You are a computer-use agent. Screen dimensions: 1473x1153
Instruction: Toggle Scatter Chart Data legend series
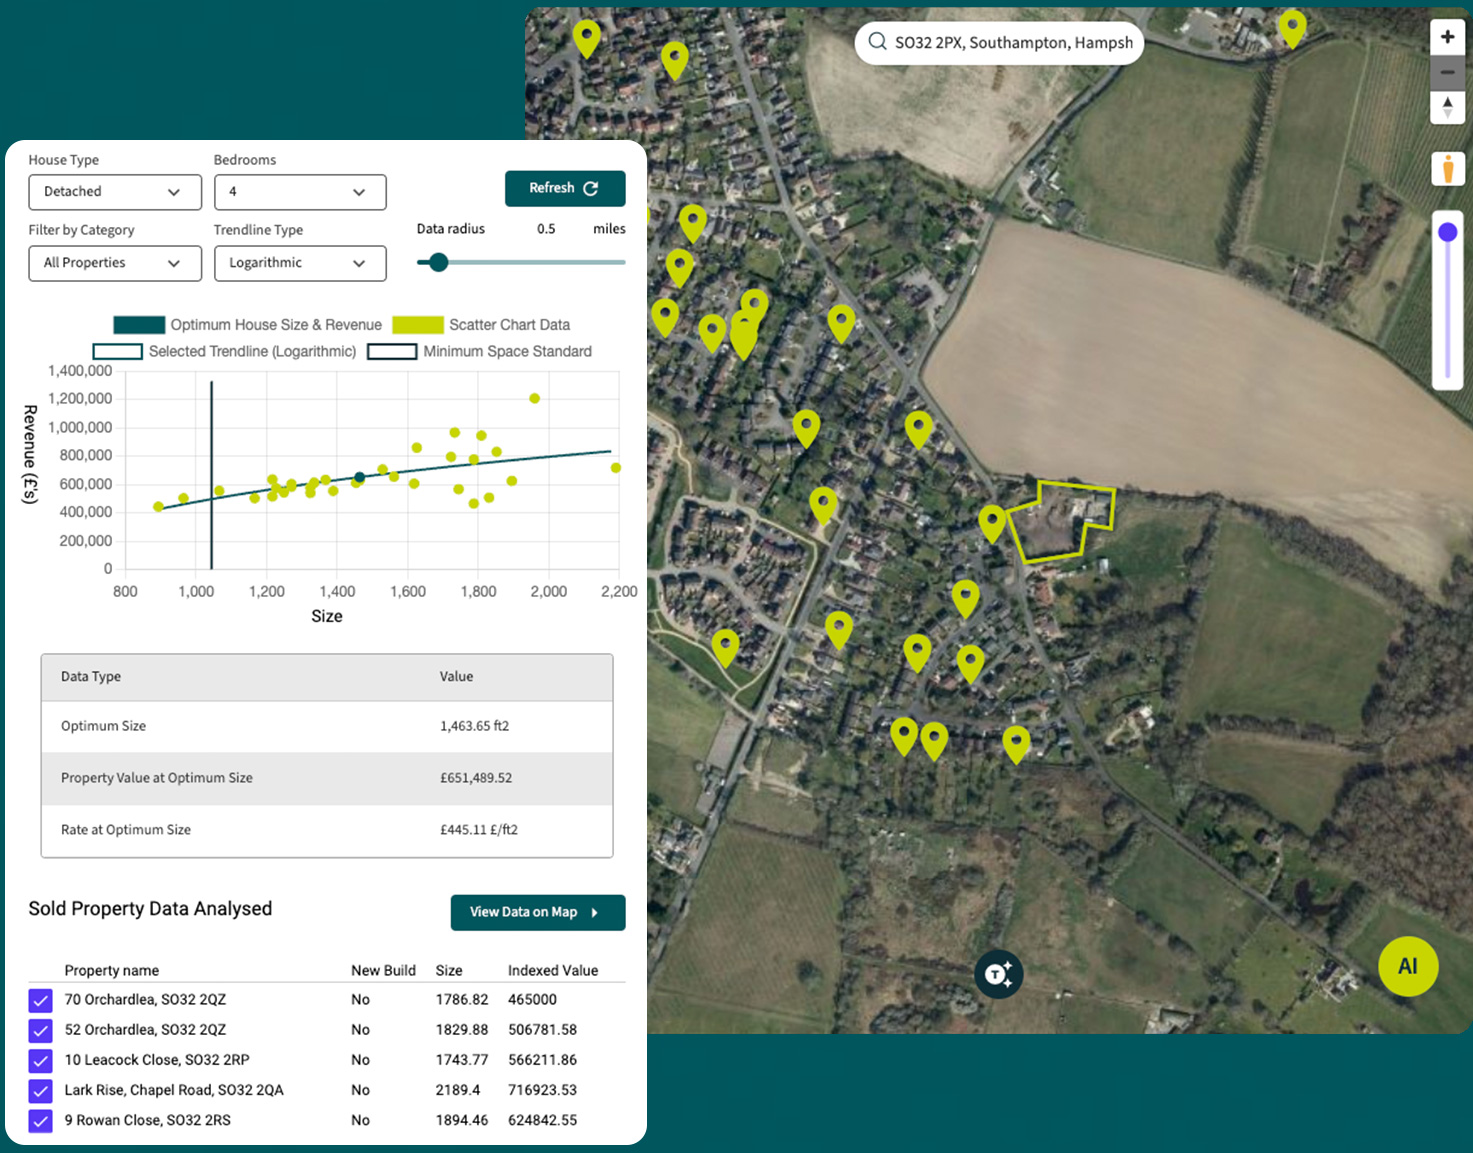click(481, 325)
